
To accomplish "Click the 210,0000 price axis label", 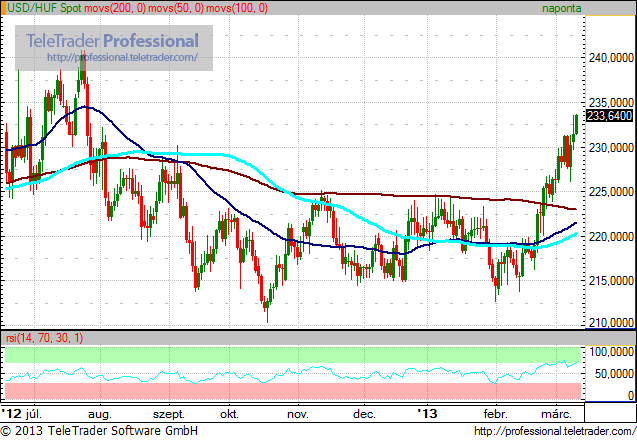I will [x=611, y=323].
